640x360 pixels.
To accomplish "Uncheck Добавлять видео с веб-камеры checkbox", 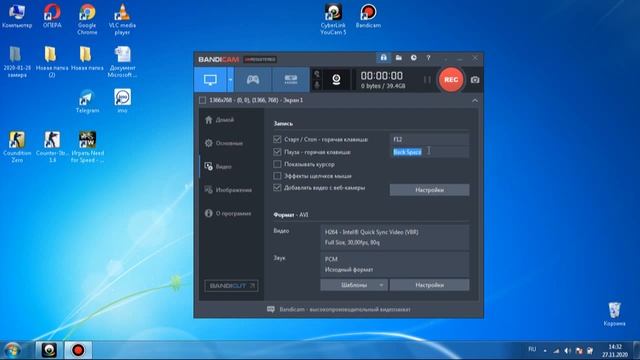I will coord(278,188).
